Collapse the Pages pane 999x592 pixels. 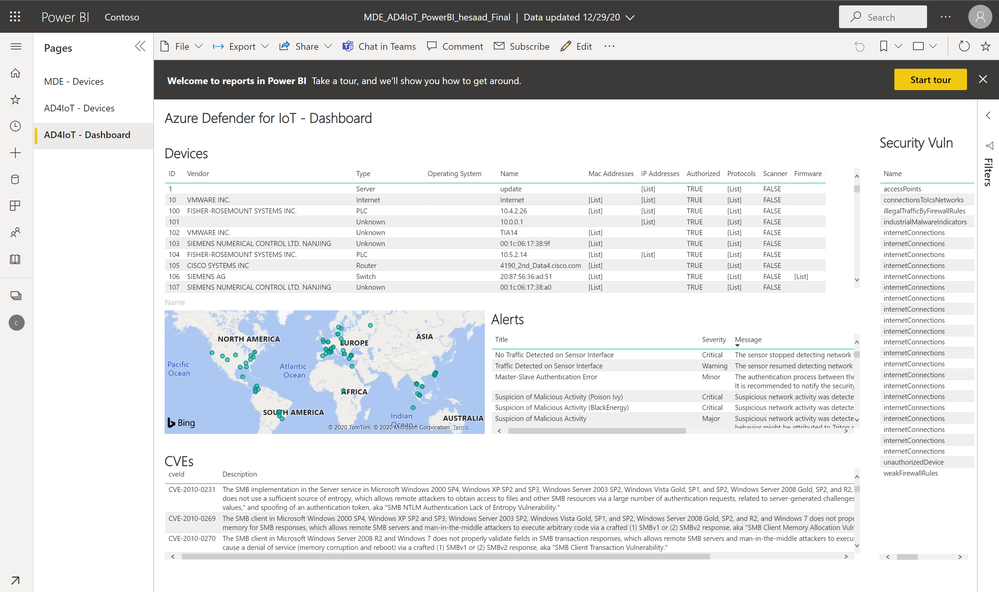140,47
